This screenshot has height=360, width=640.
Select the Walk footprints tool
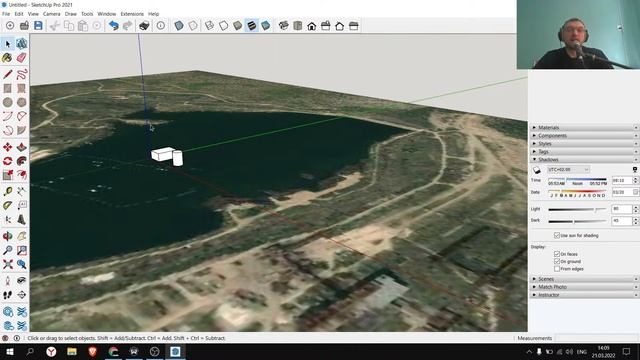(8, 294)
